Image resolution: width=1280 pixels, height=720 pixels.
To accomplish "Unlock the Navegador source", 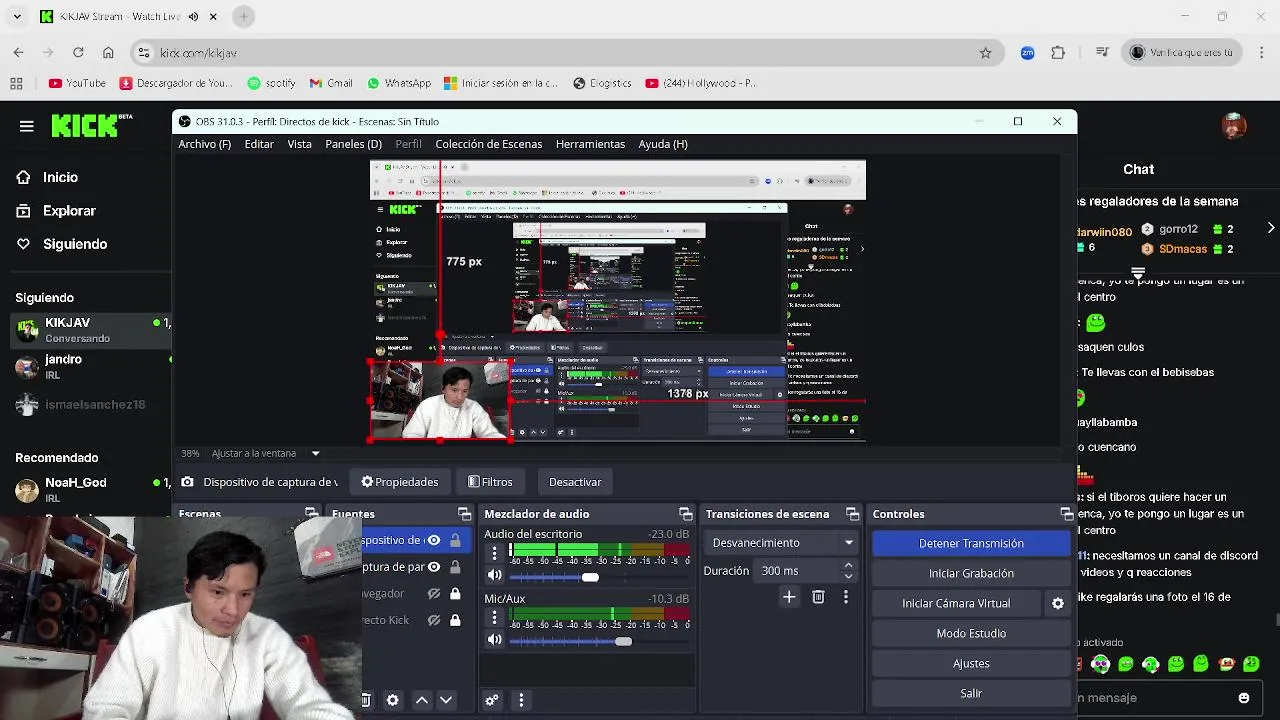I will tap(455, 594).
